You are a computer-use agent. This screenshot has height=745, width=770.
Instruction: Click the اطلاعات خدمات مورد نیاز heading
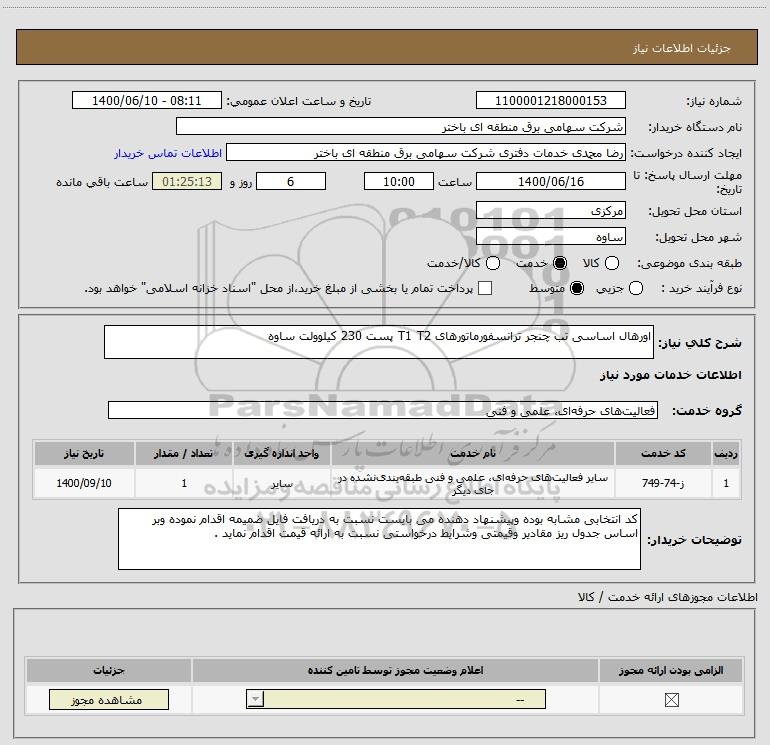pos(670,375)
